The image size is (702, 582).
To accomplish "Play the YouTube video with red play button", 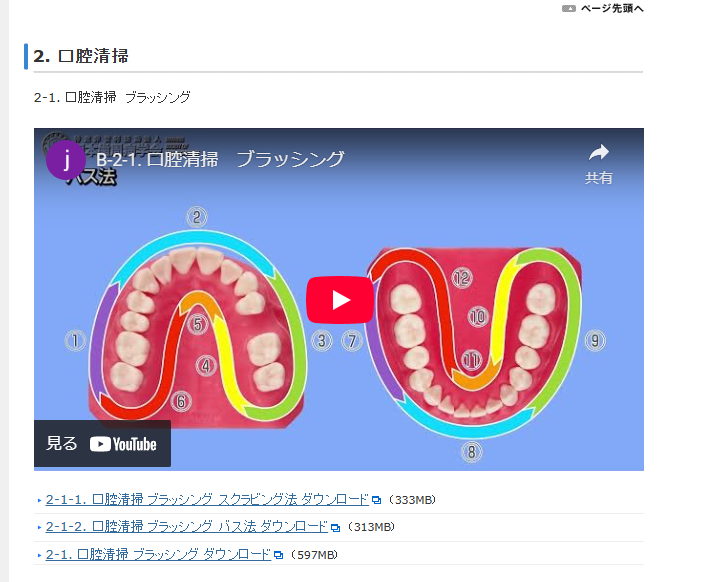I will [340, 300].
